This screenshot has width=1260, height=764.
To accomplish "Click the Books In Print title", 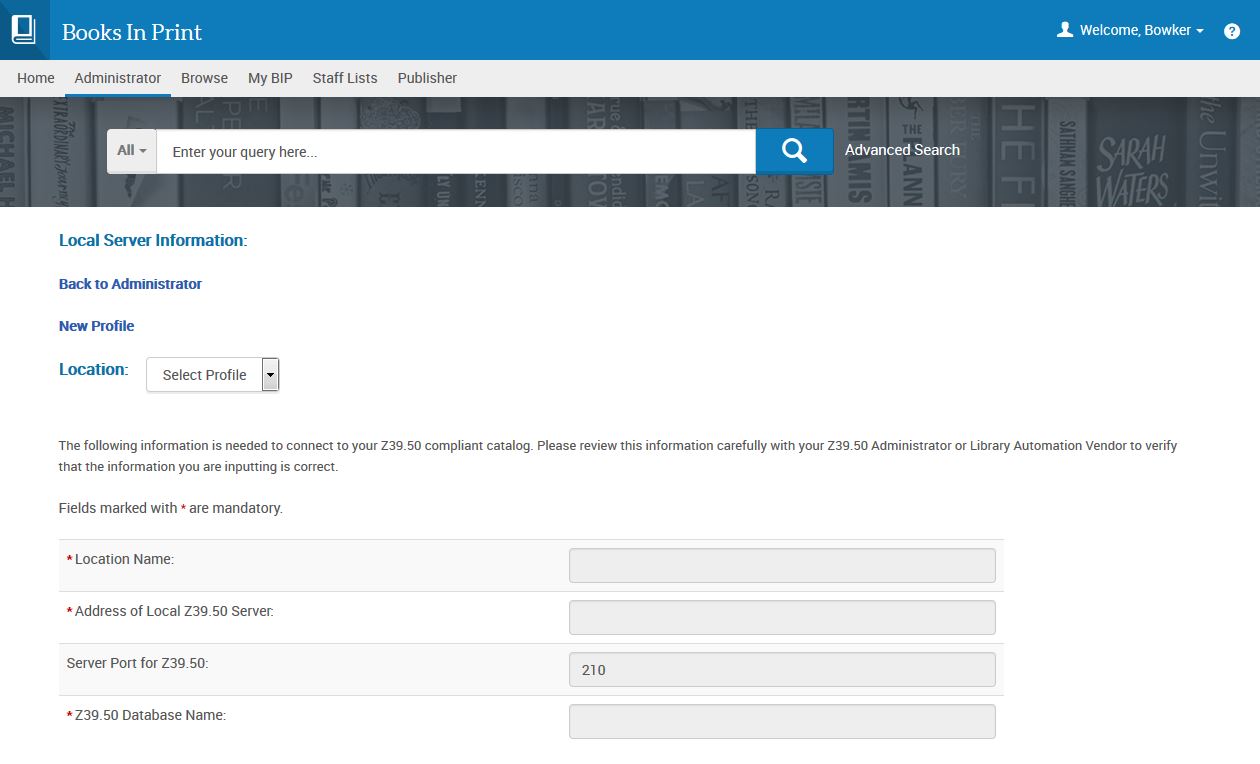I will pos(132,32).
